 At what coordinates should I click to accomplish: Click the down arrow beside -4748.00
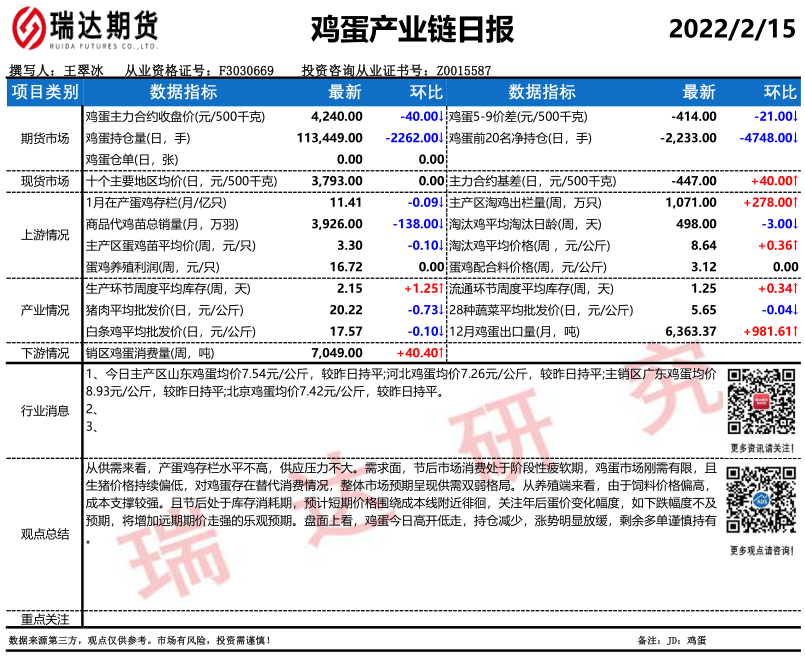click(x=795, y=138)
